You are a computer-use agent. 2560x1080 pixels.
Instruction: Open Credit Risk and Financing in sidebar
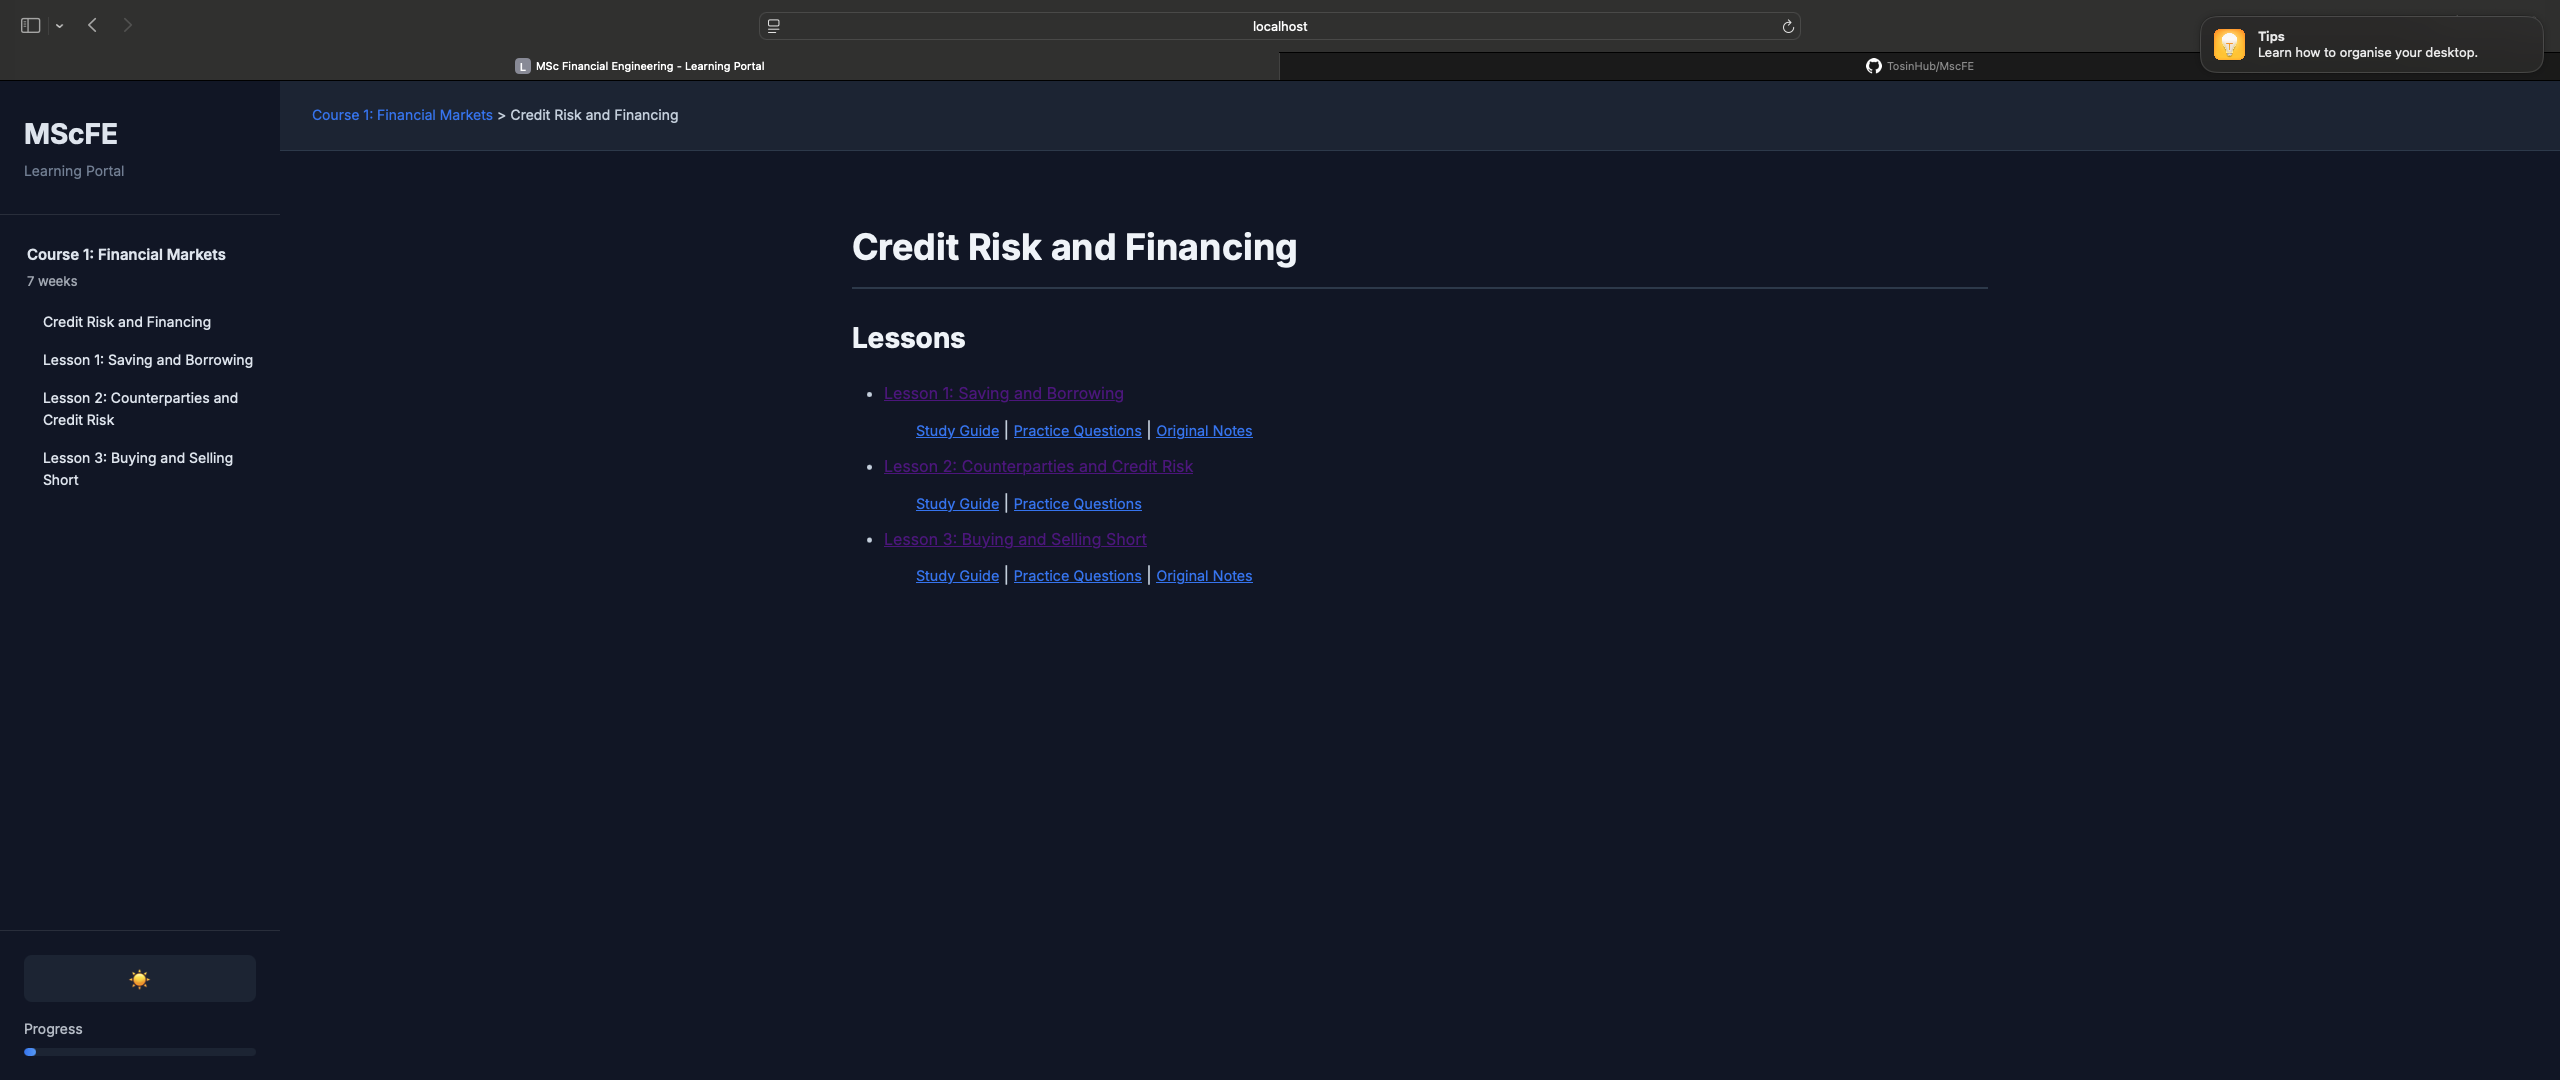tap(127, 322)
